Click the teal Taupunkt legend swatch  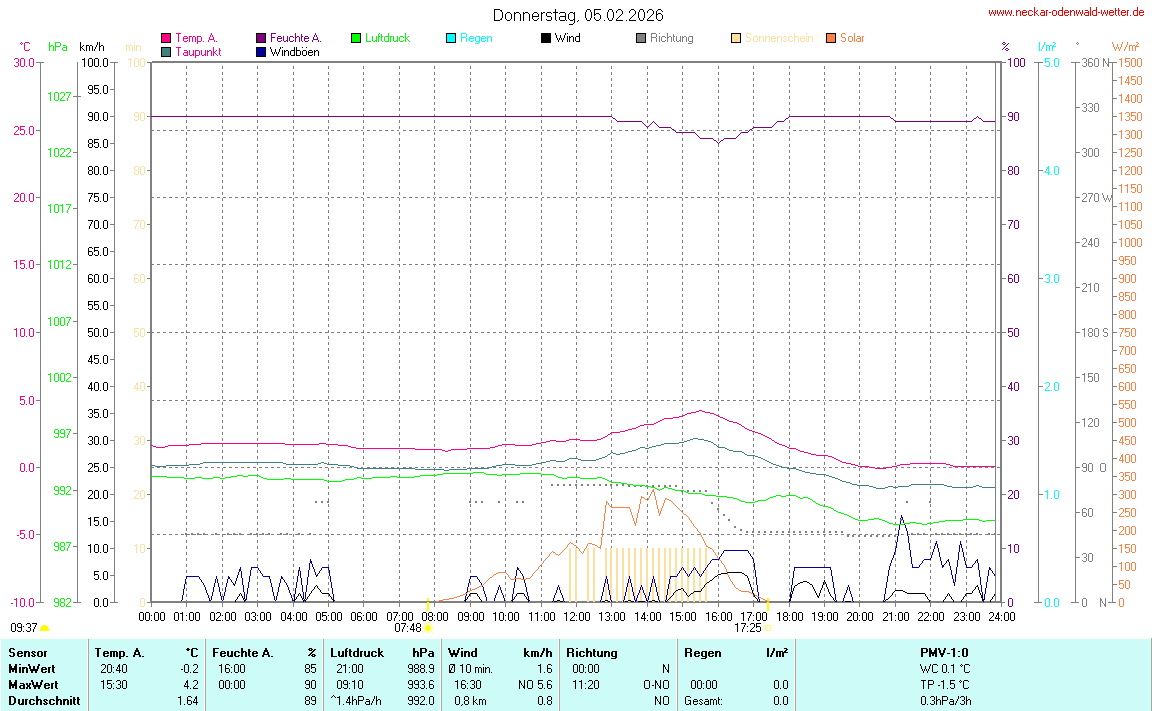[166, 52]
